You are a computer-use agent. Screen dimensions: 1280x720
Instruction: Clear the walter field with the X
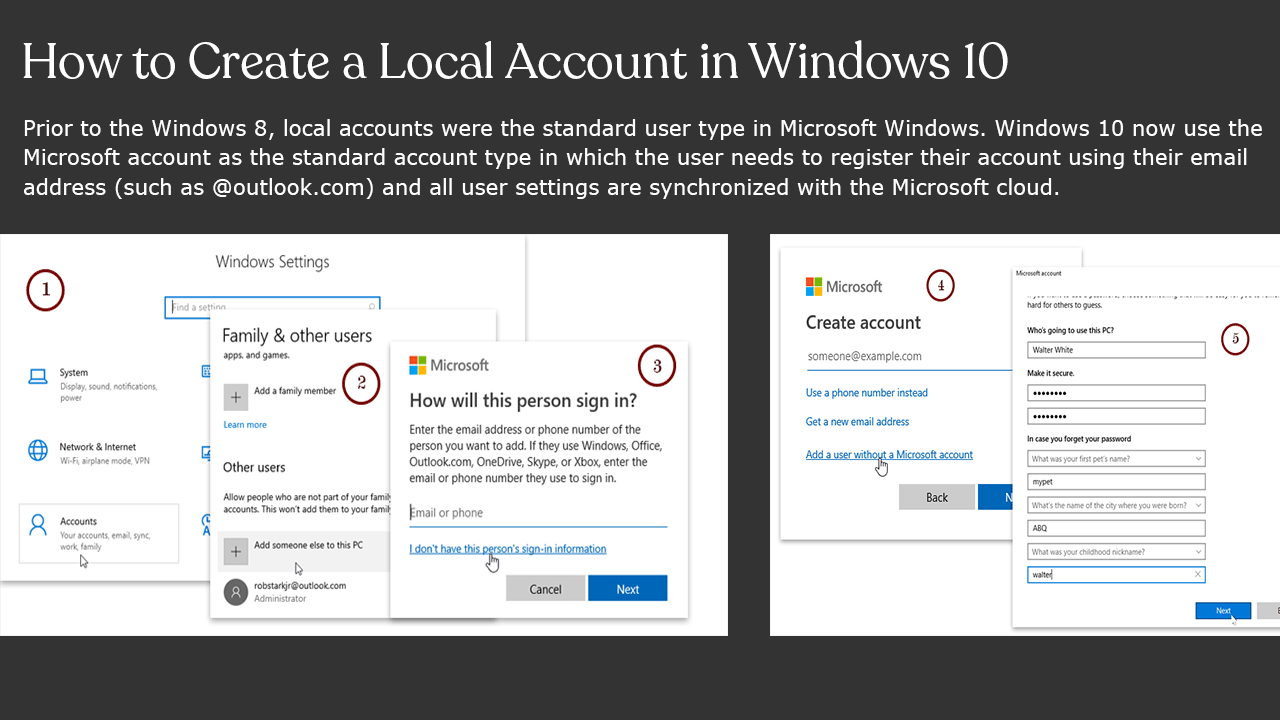[x=1198, y=574]
